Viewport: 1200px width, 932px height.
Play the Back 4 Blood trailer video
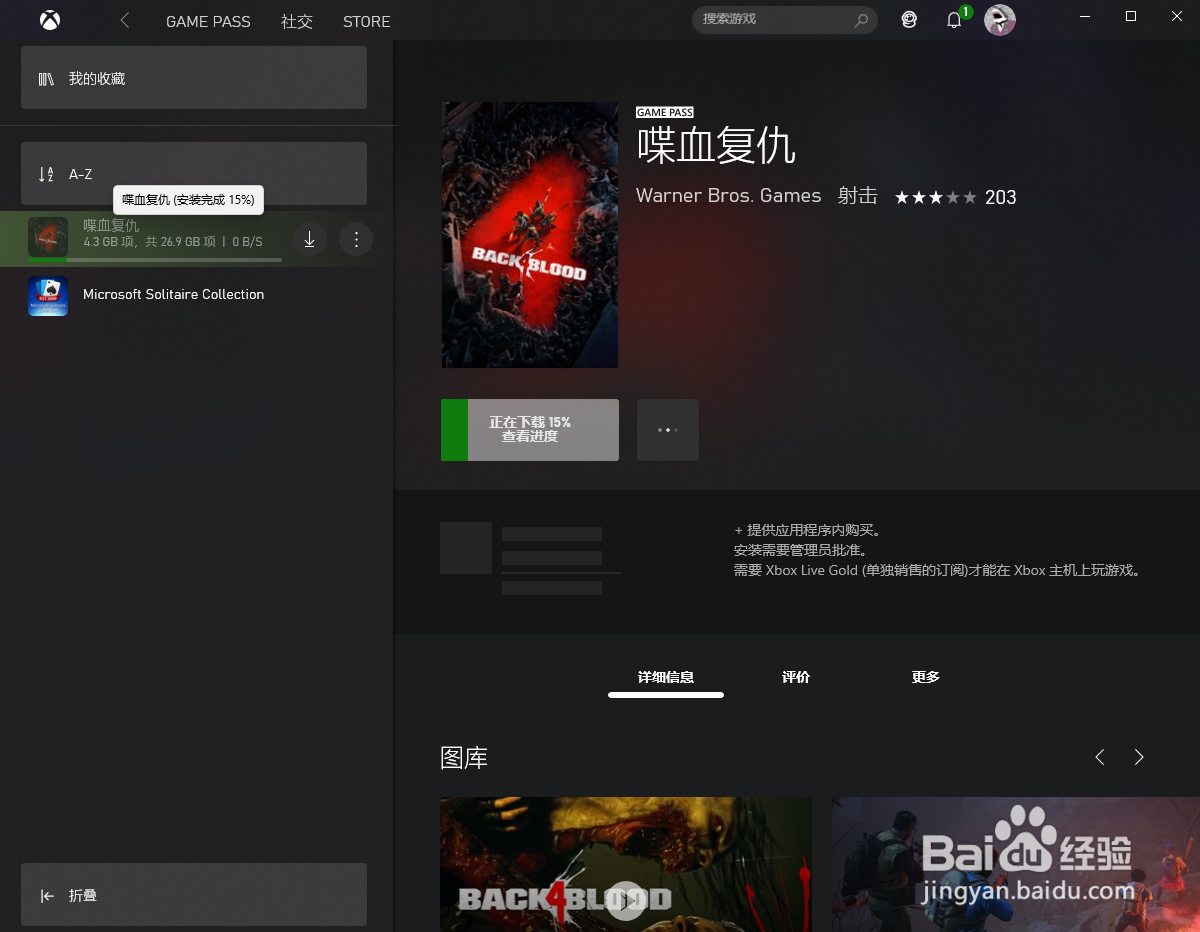(x=626, y=899)
